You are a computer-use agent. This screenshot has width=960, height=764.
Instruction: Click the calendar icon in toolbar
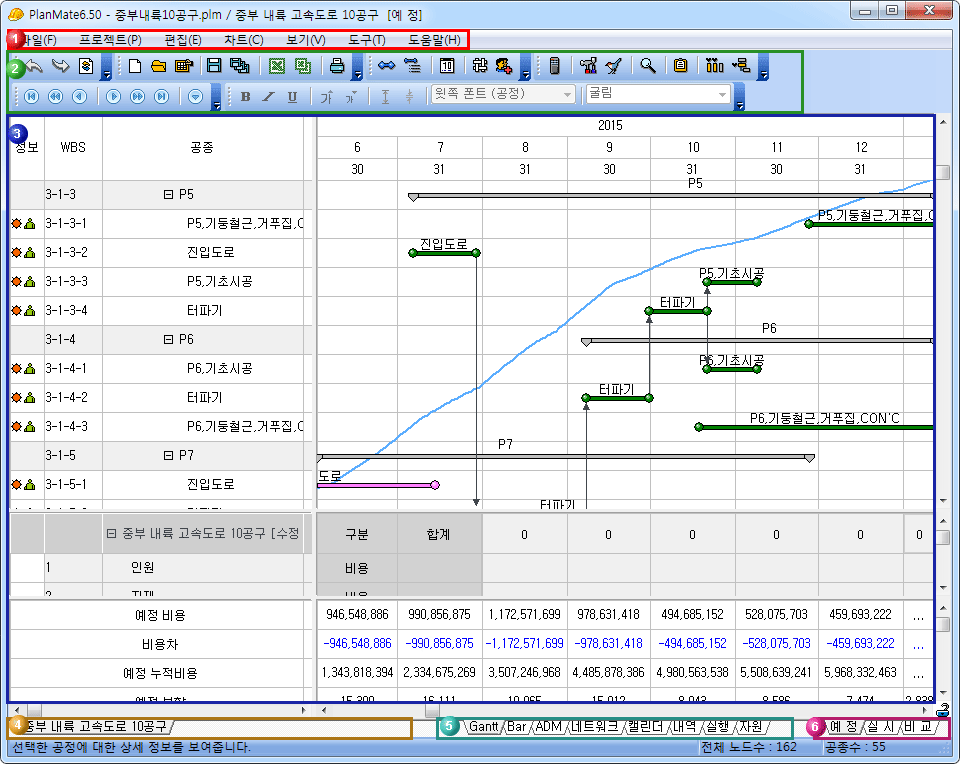pos(447,66)
